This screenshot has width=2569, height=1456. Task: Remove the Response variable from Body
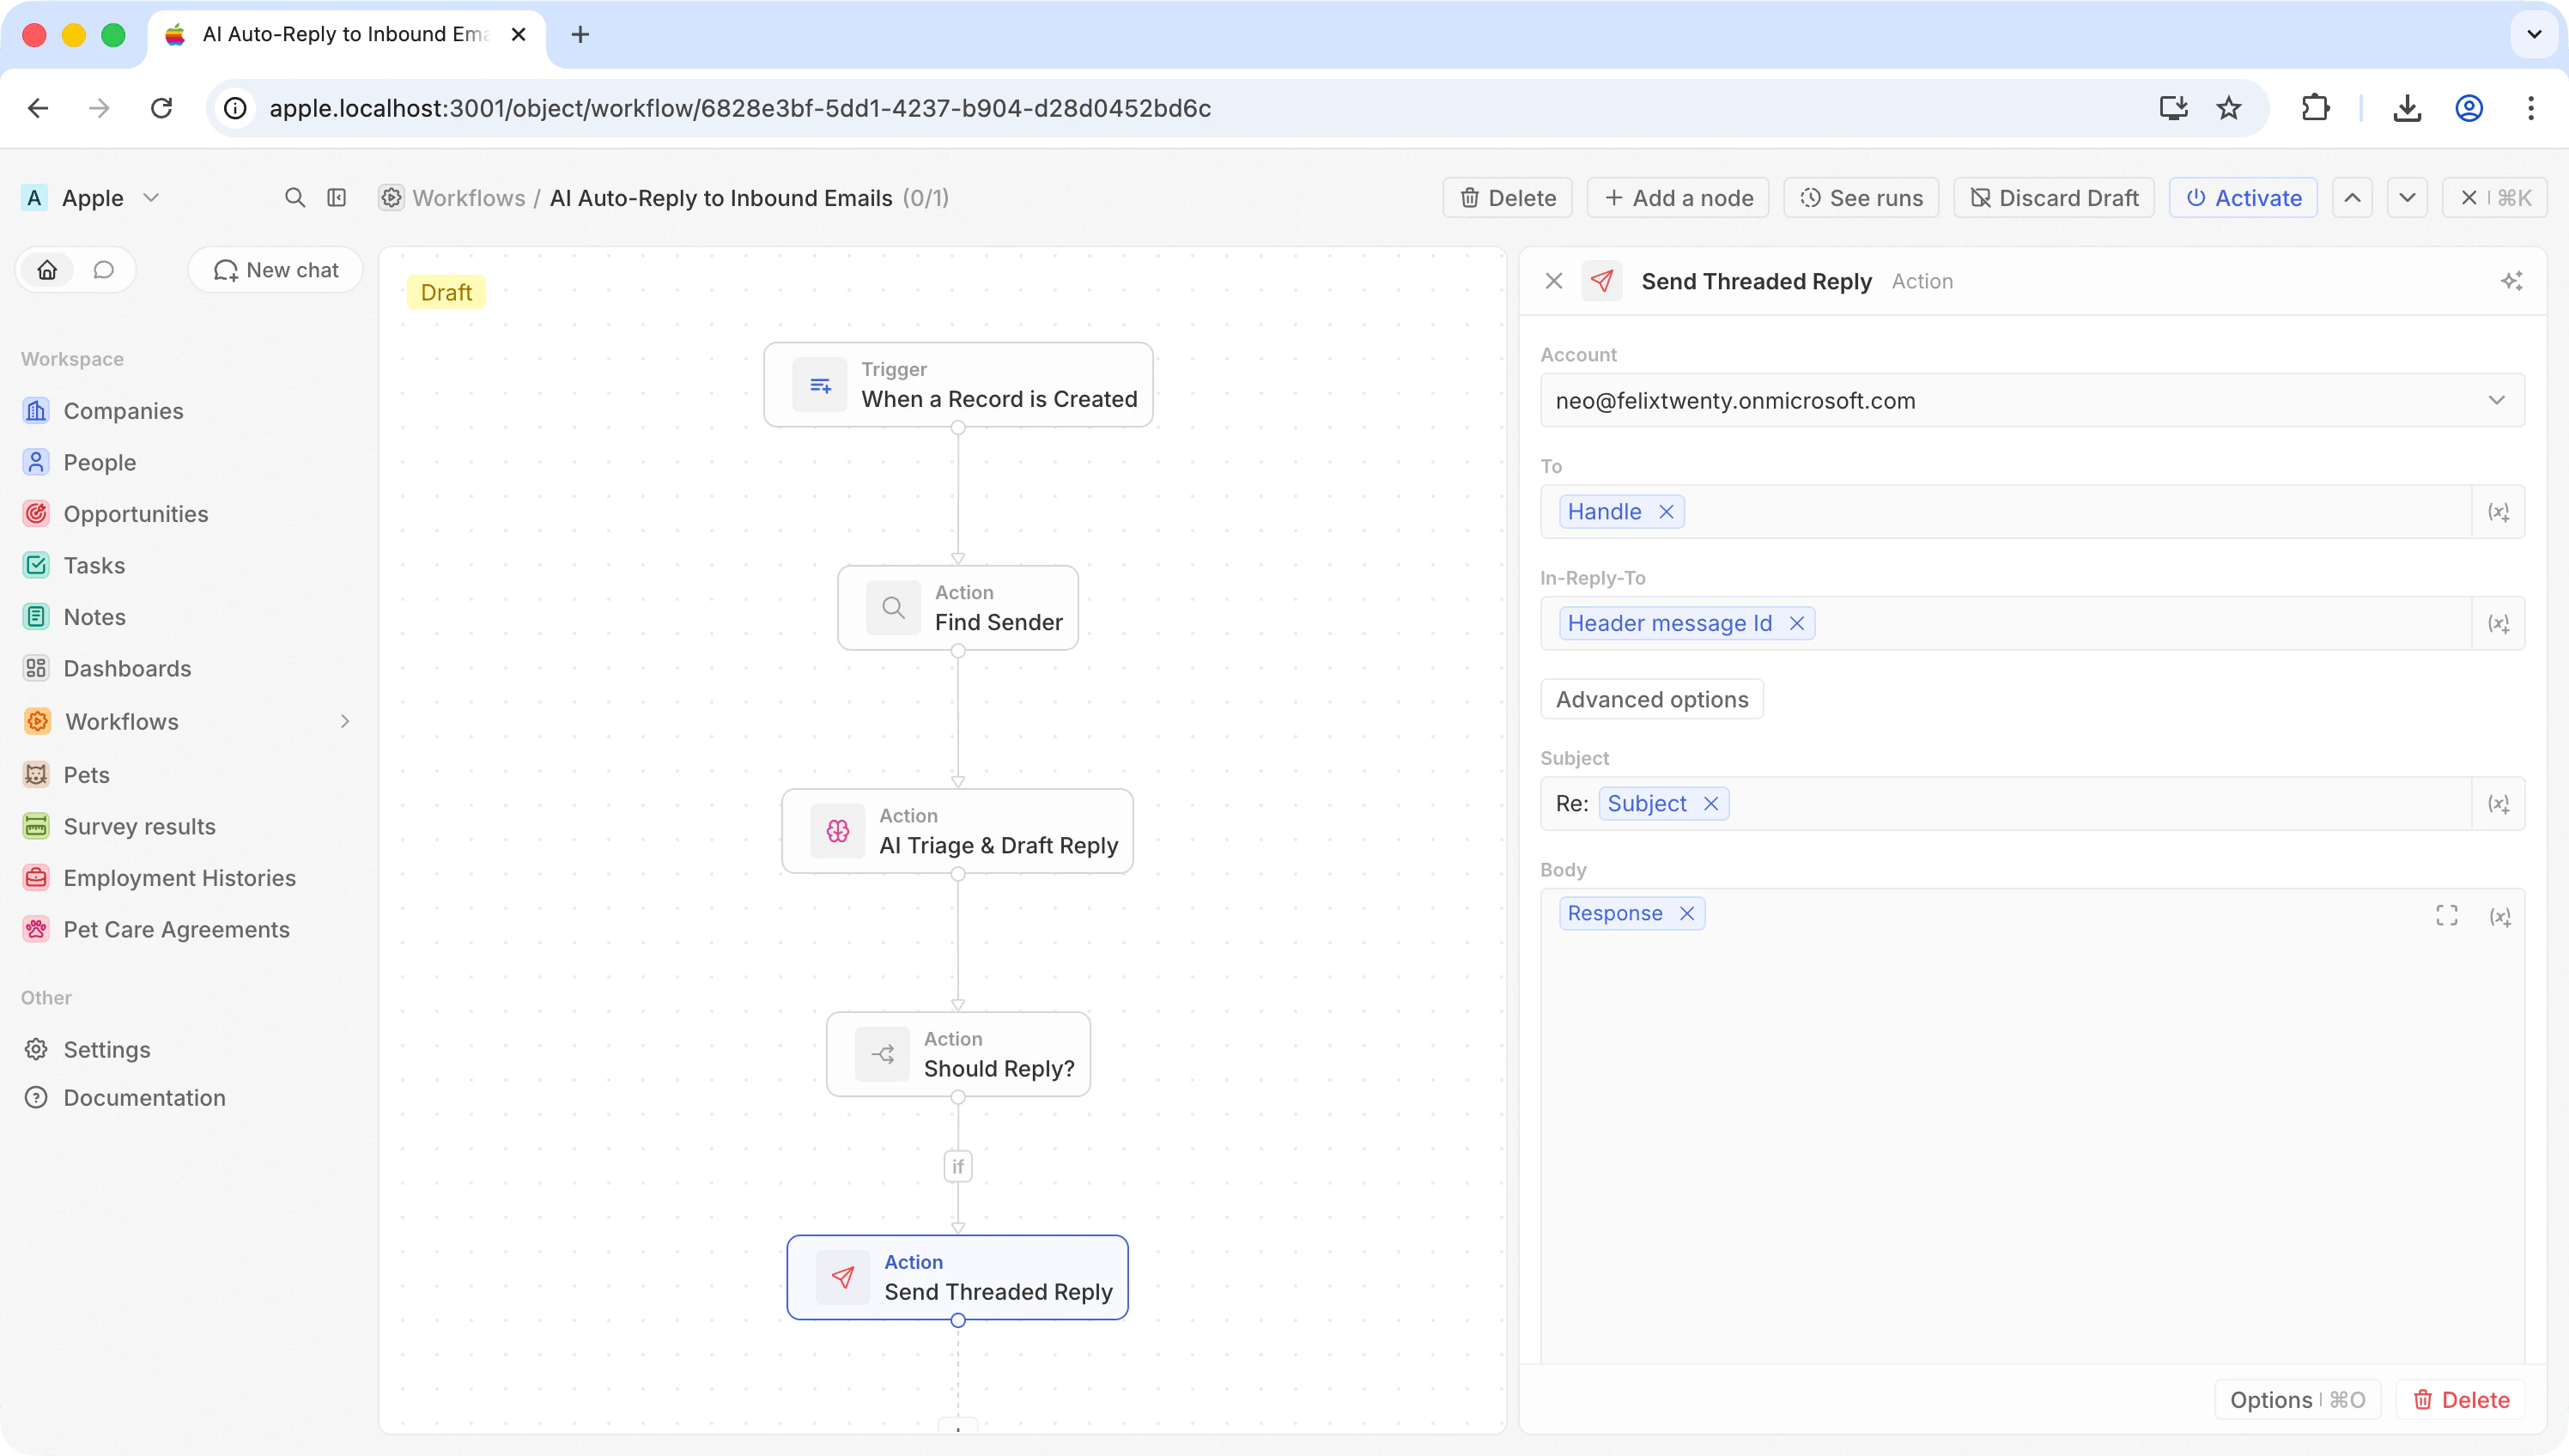[1687, 913]
